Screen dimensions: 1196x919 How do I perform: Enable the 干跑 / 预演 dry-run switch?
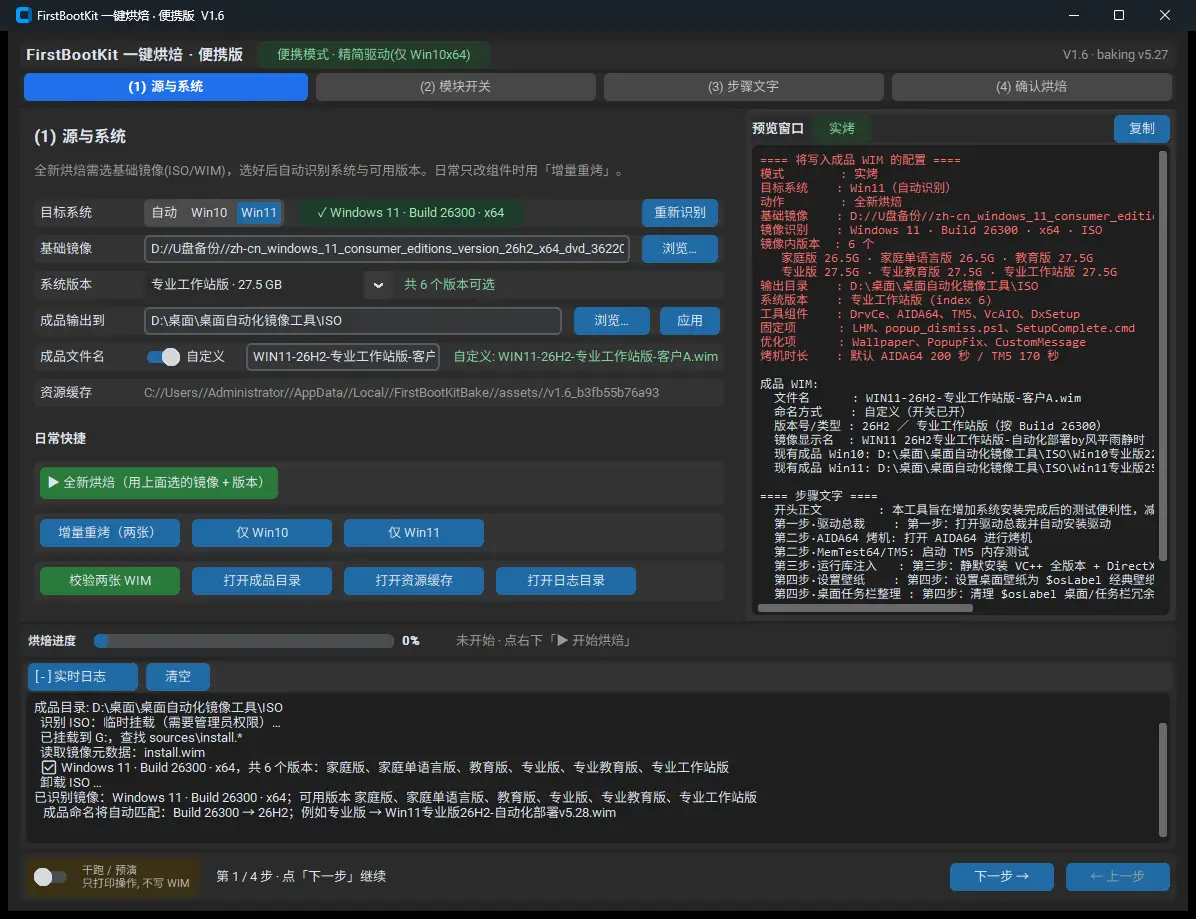[50, 876]
